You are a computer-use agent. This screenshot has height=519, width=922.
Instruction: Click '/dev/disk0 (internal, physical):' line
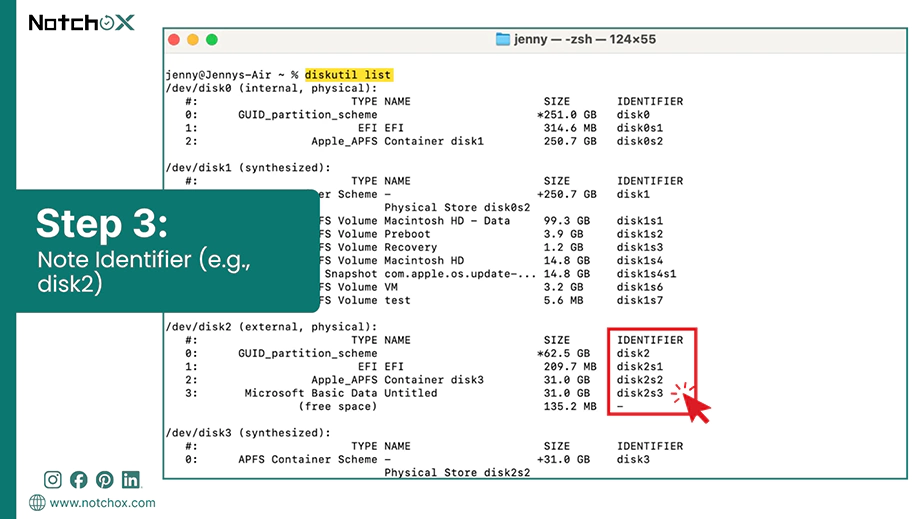(272, 88)
